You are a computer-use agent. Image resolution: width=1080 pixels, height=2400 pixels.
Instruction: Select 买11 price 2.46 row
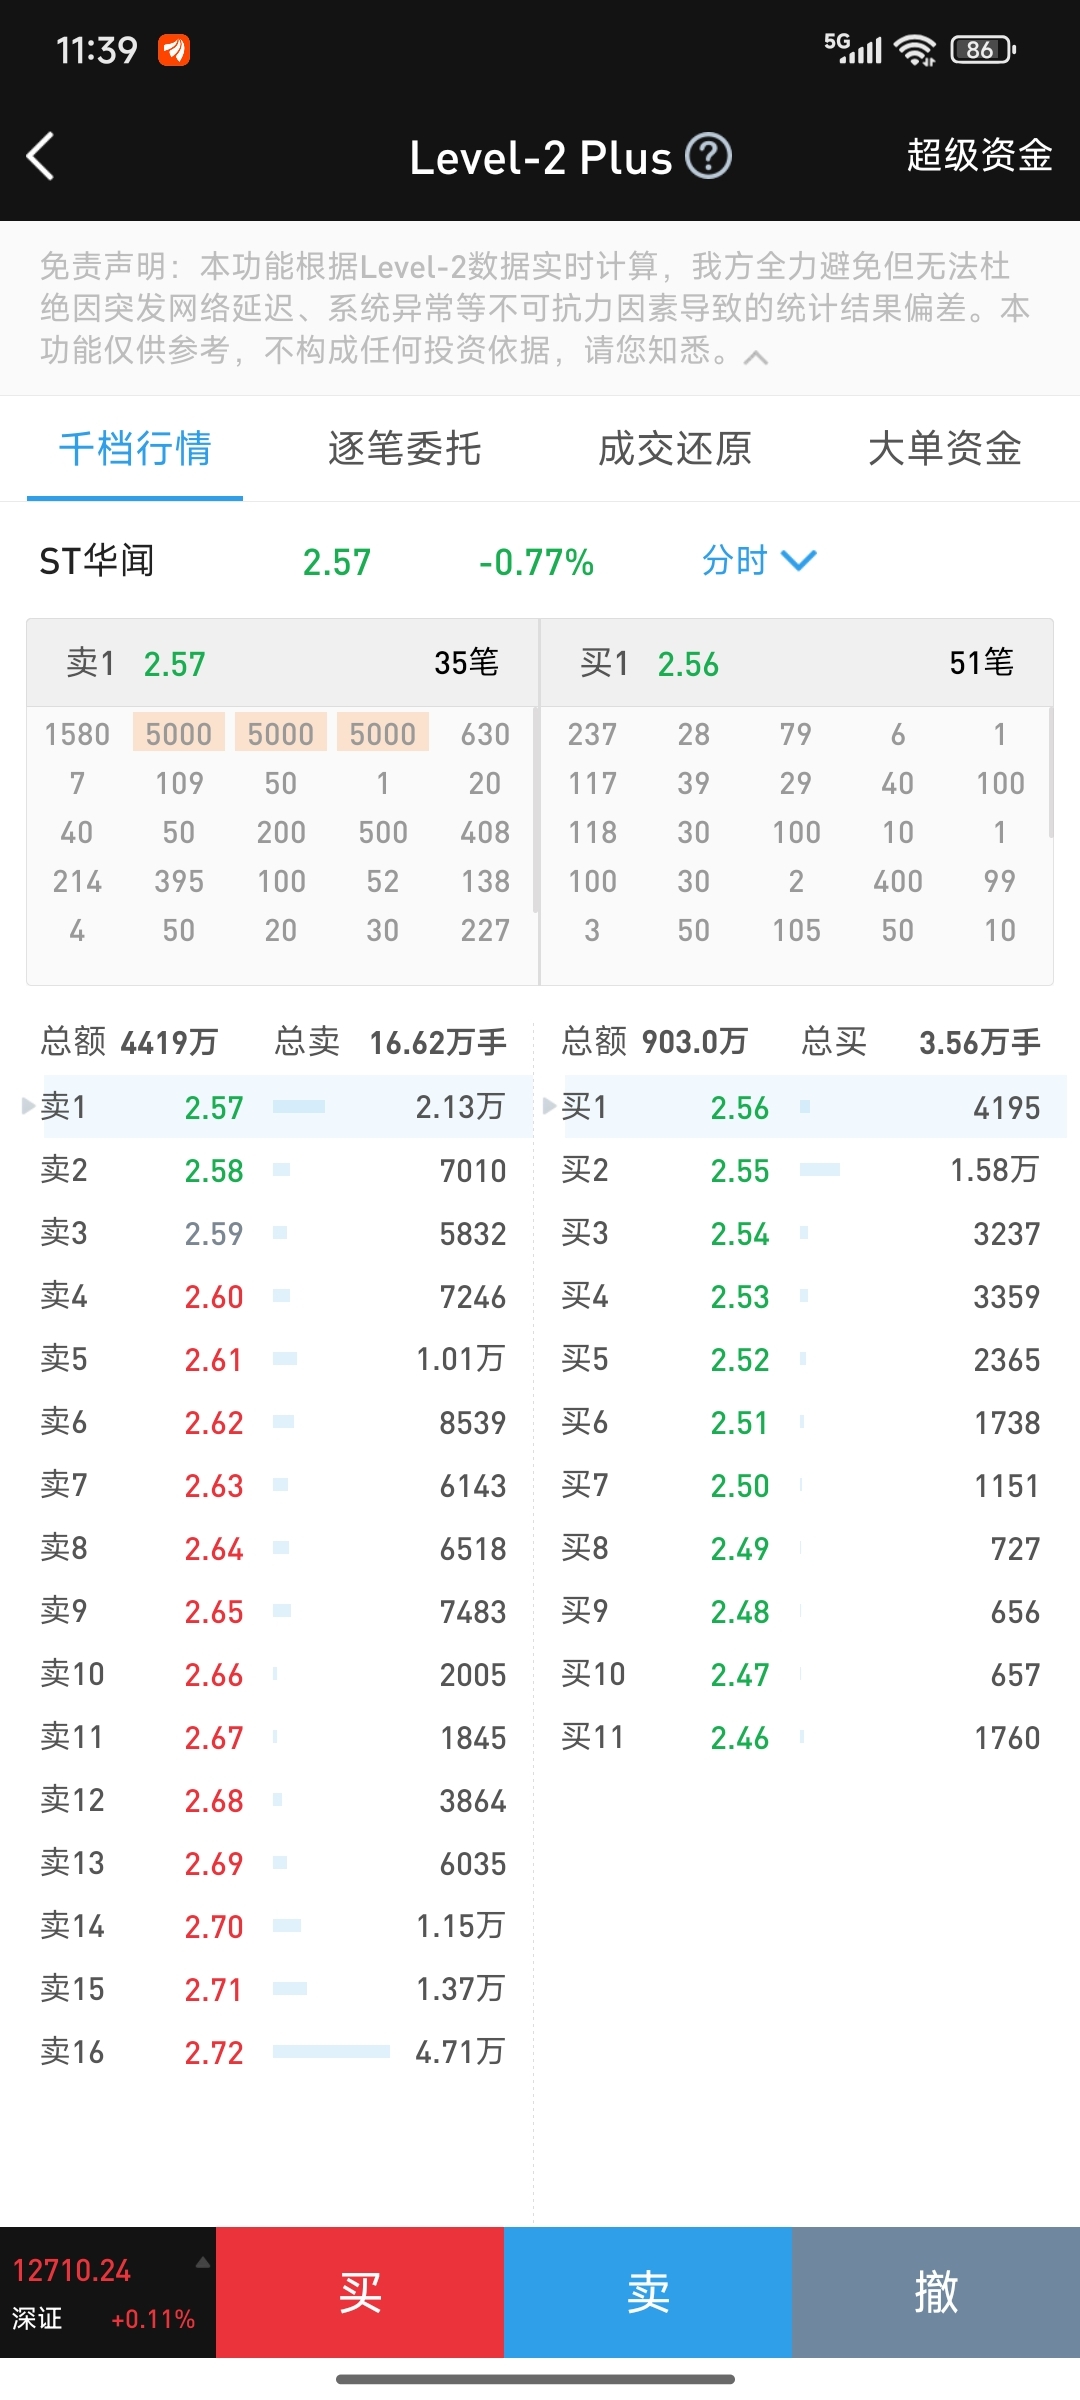pos(801,1736)
